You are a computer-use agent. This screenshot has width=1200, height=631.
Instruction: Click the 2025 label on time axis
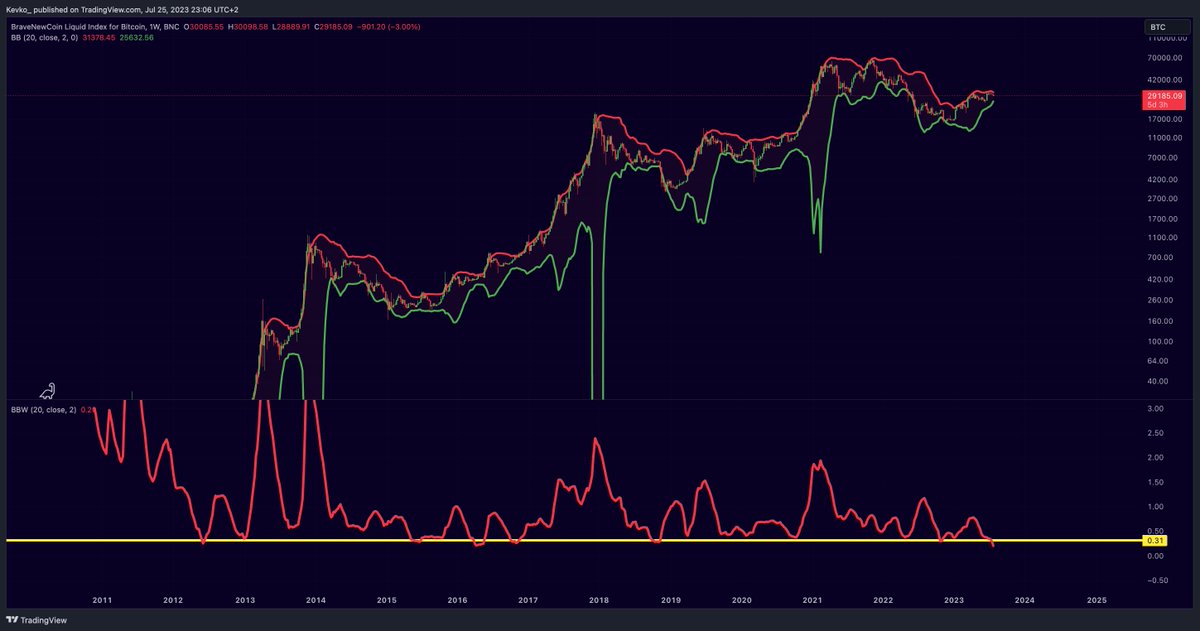pos(1097,600)
